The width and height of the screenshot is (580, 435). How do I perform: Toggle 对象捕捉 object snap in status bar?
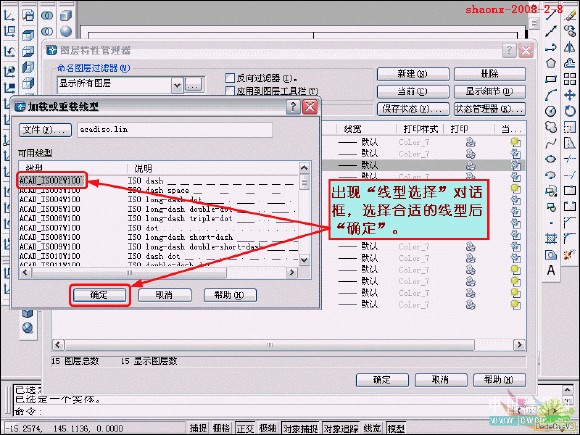pyautogui.click(x=300, y=428)
